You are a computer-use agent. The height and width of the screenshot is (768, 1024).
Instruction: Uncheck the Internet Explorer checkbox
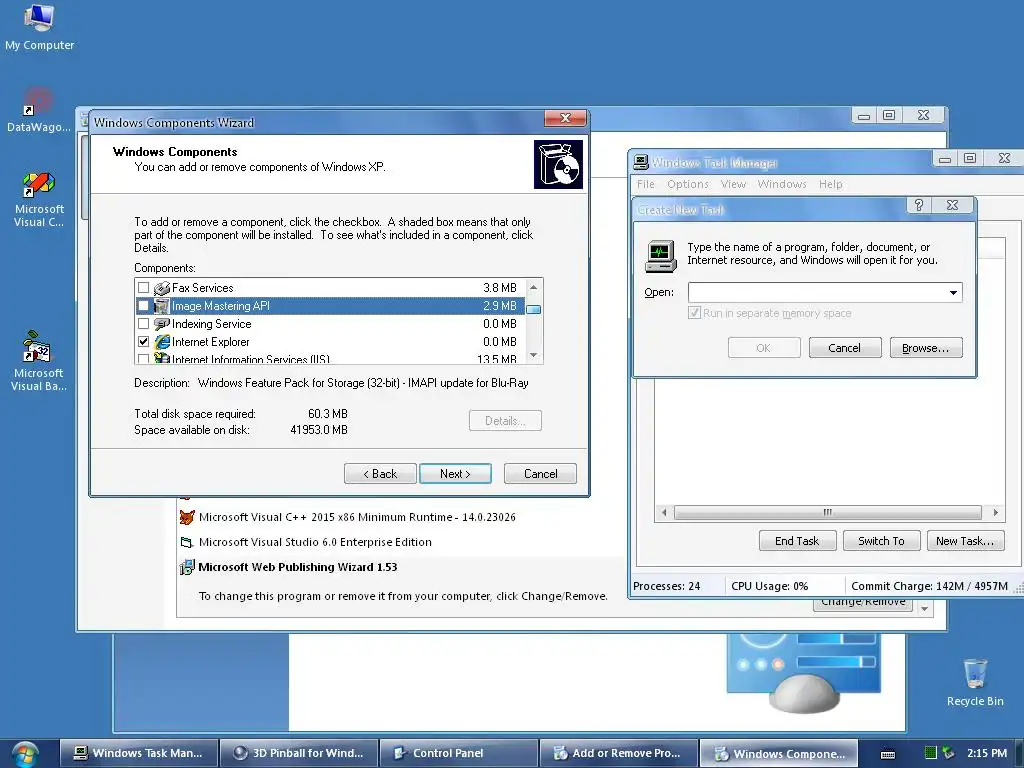tap(144, 342)
